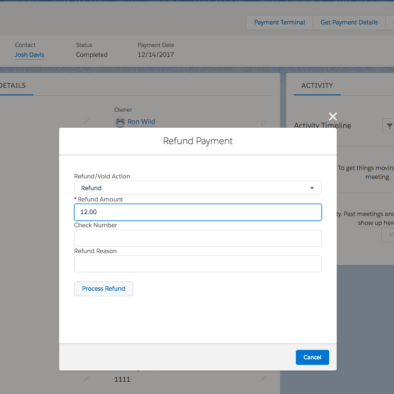Click the Refund Amount input field

coord(198,212)
